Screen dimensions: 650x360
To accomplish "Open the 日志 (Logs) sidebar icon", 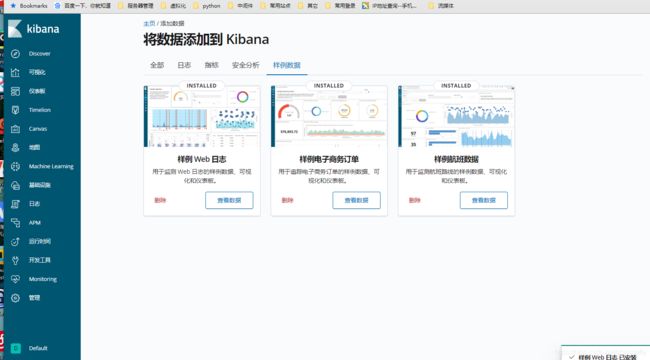I will (15, 204).
